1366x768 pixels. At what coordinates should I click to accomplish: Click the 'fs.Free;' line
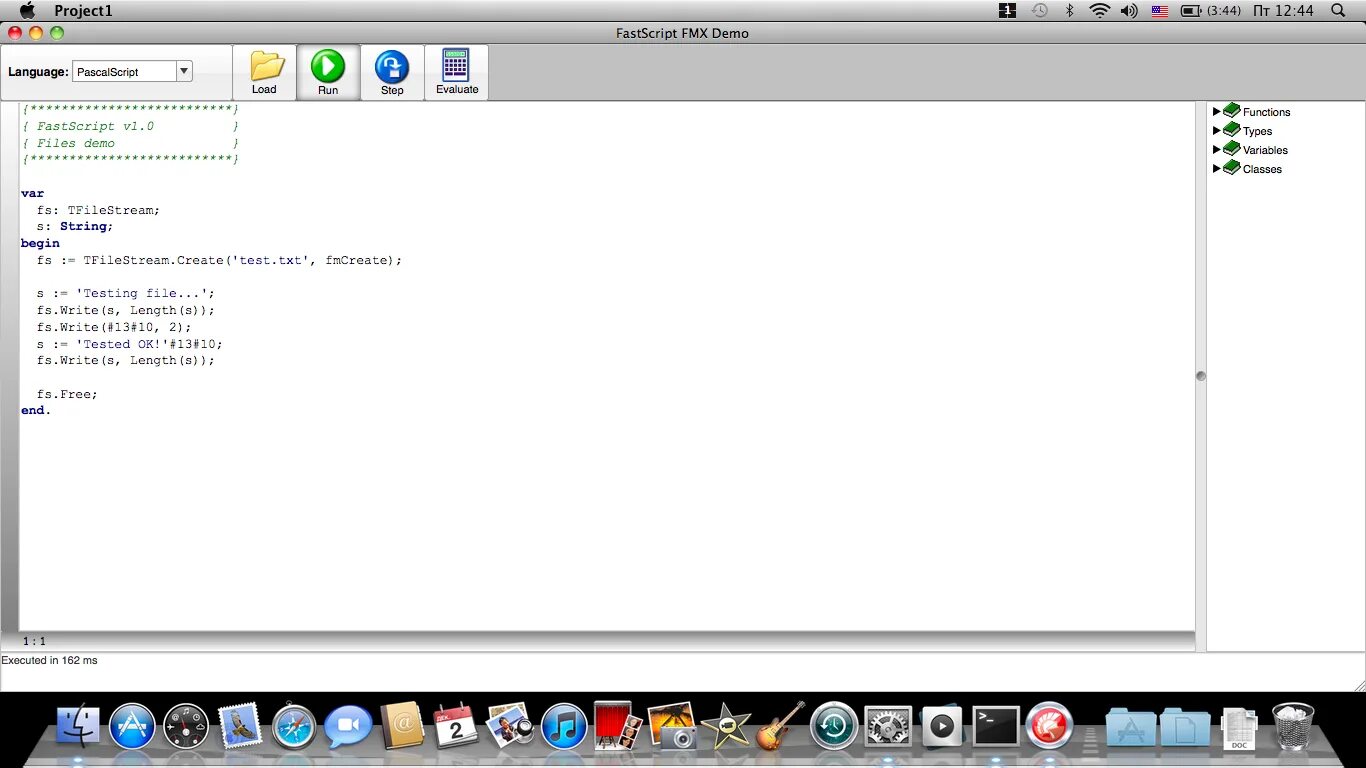pos(68,394)
